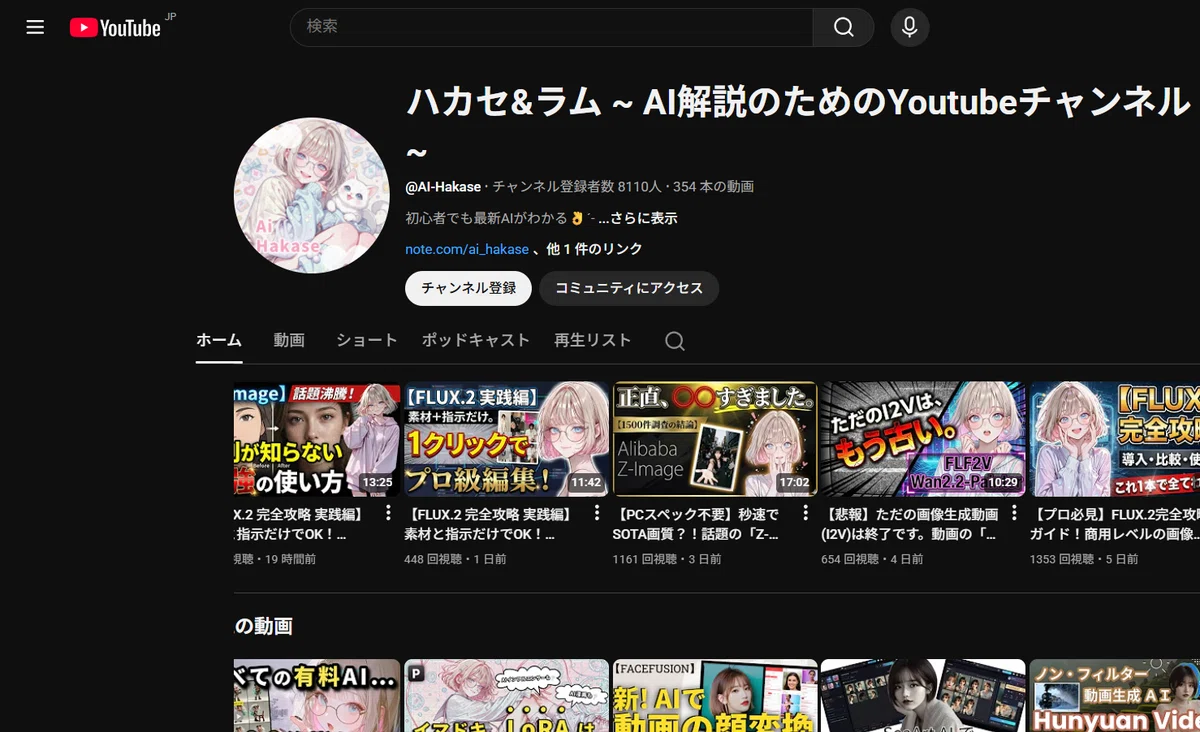1200x732 pixels.
Task: Play the 11:42 FLUX.2 実践編 thumbnail
Action: (507, 439)
